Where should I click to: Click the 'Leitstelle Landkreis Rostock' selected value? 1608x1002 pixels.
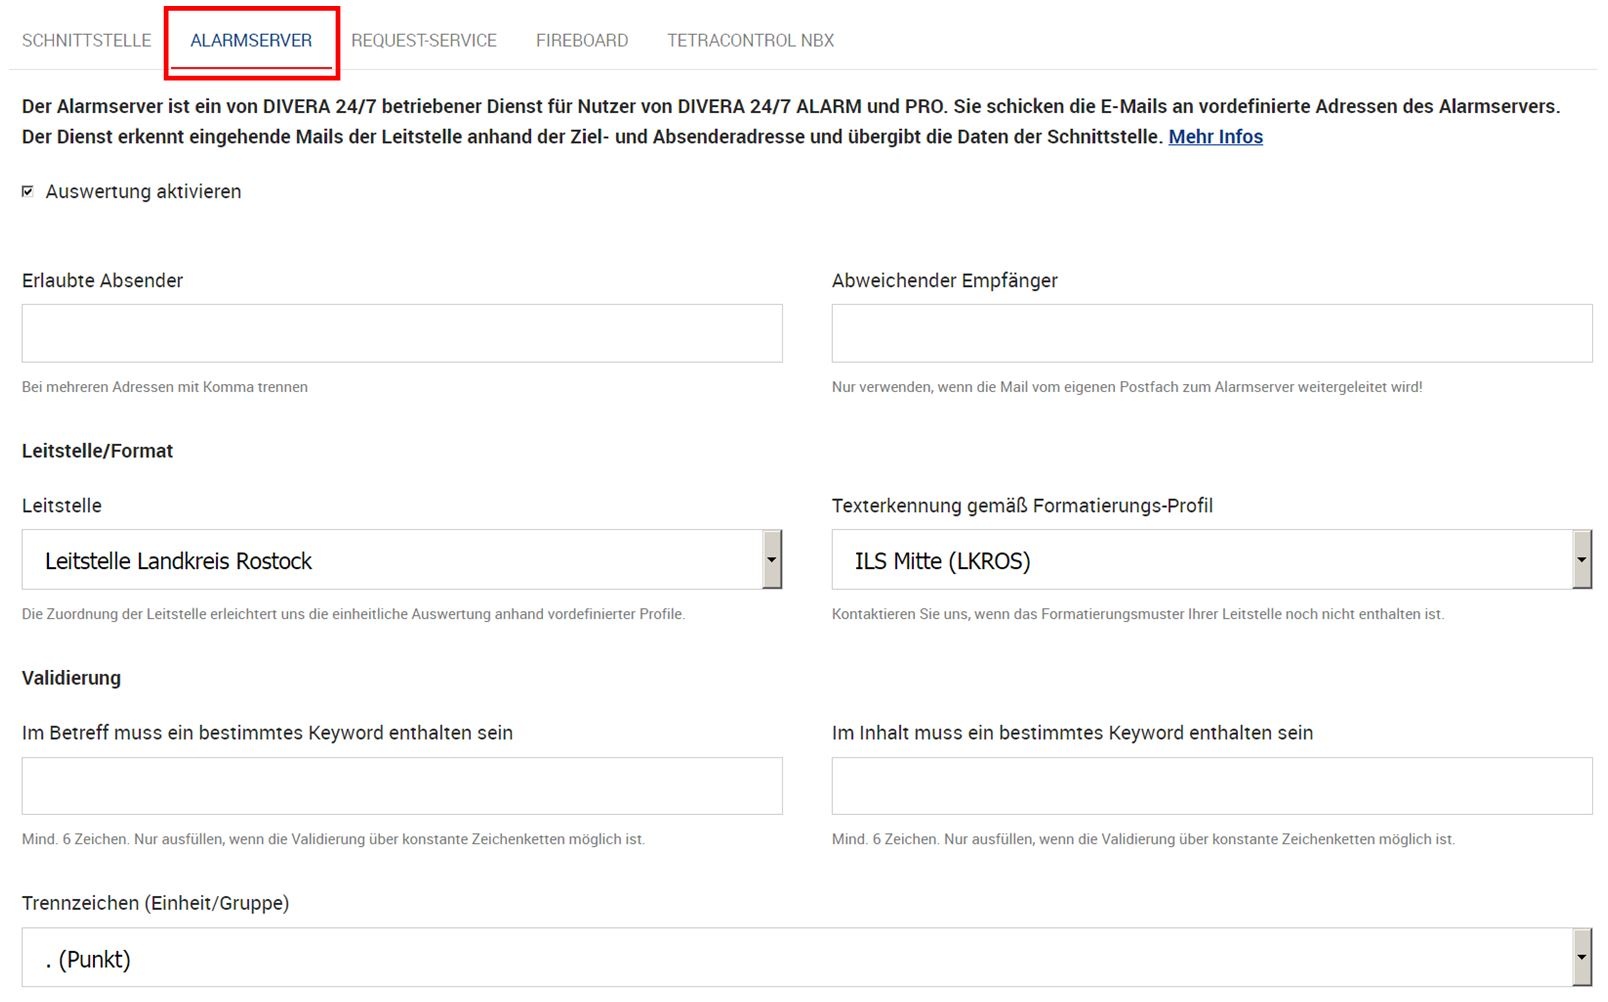click(178, 561)
